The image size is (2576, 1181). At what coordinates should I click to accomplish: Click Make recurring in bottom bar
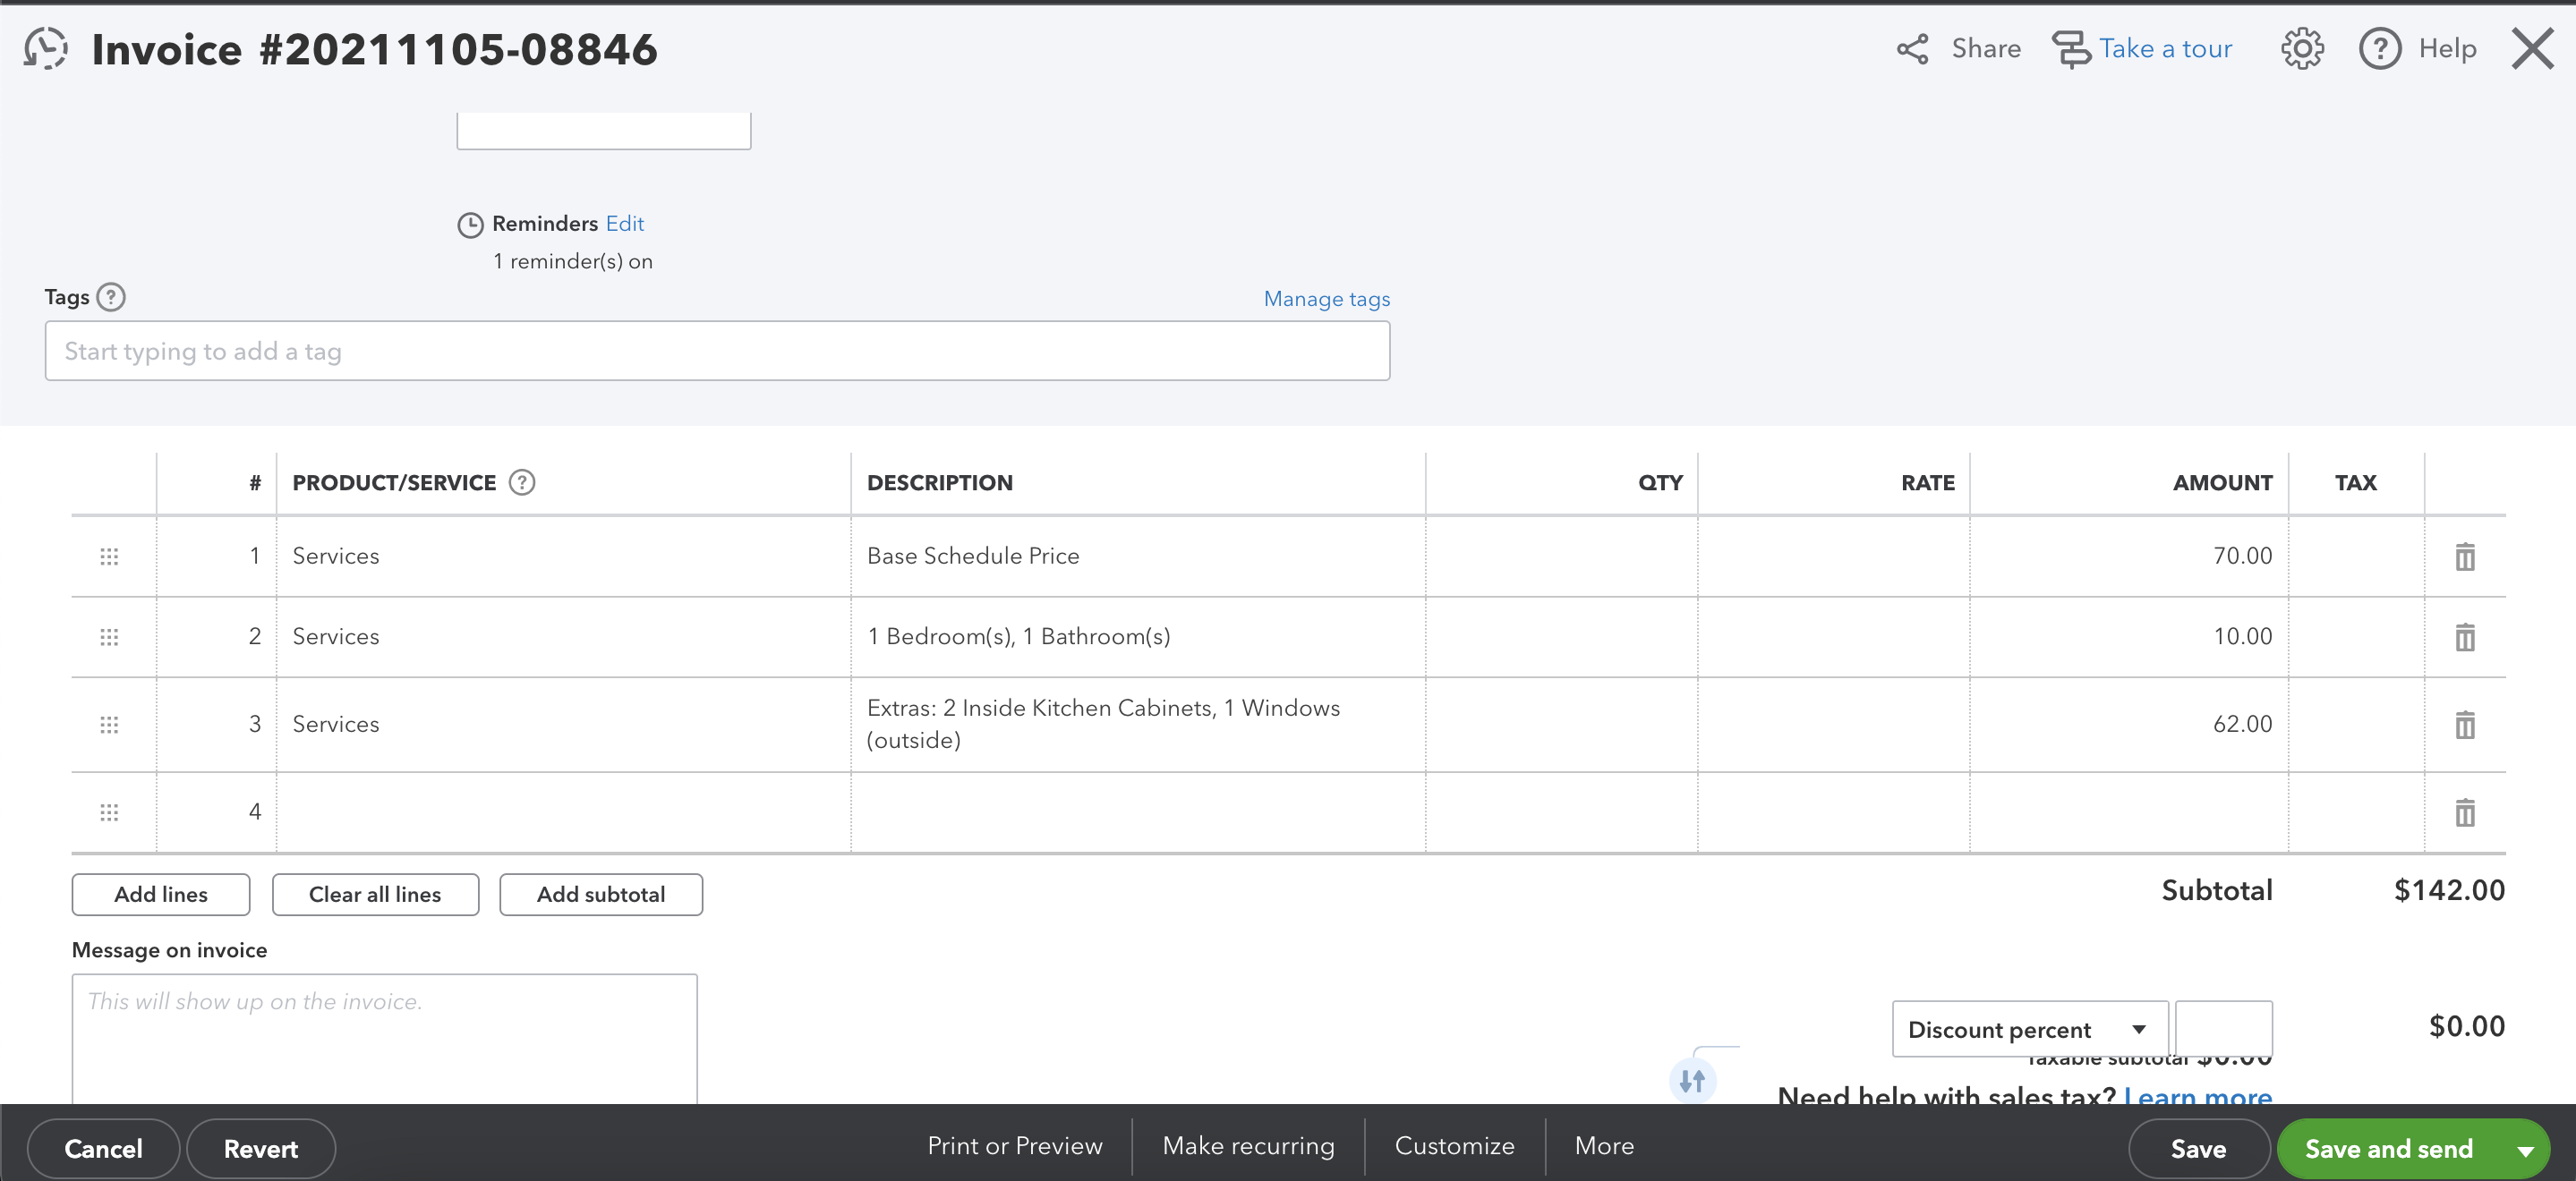(1247, 1146)
